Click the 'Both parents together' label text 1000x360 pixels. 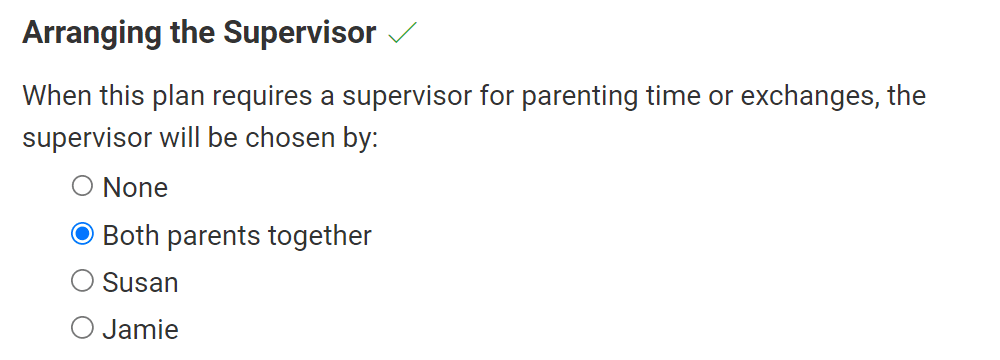coord(237,236)
